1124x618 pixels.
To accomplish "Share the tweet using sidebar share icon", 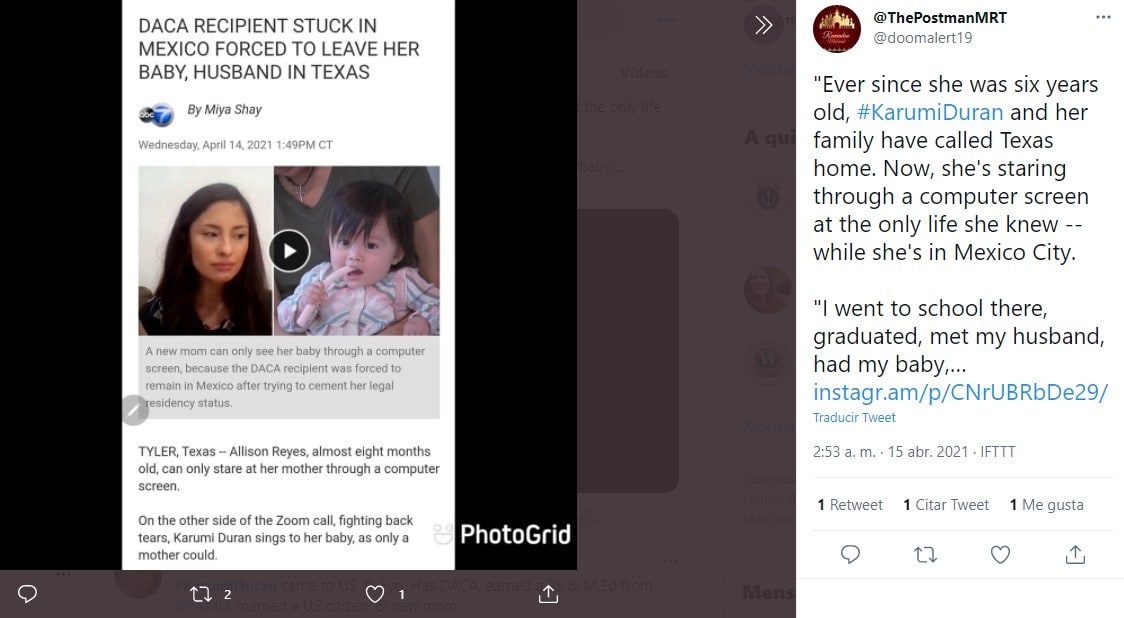I will pos(1075,554).
